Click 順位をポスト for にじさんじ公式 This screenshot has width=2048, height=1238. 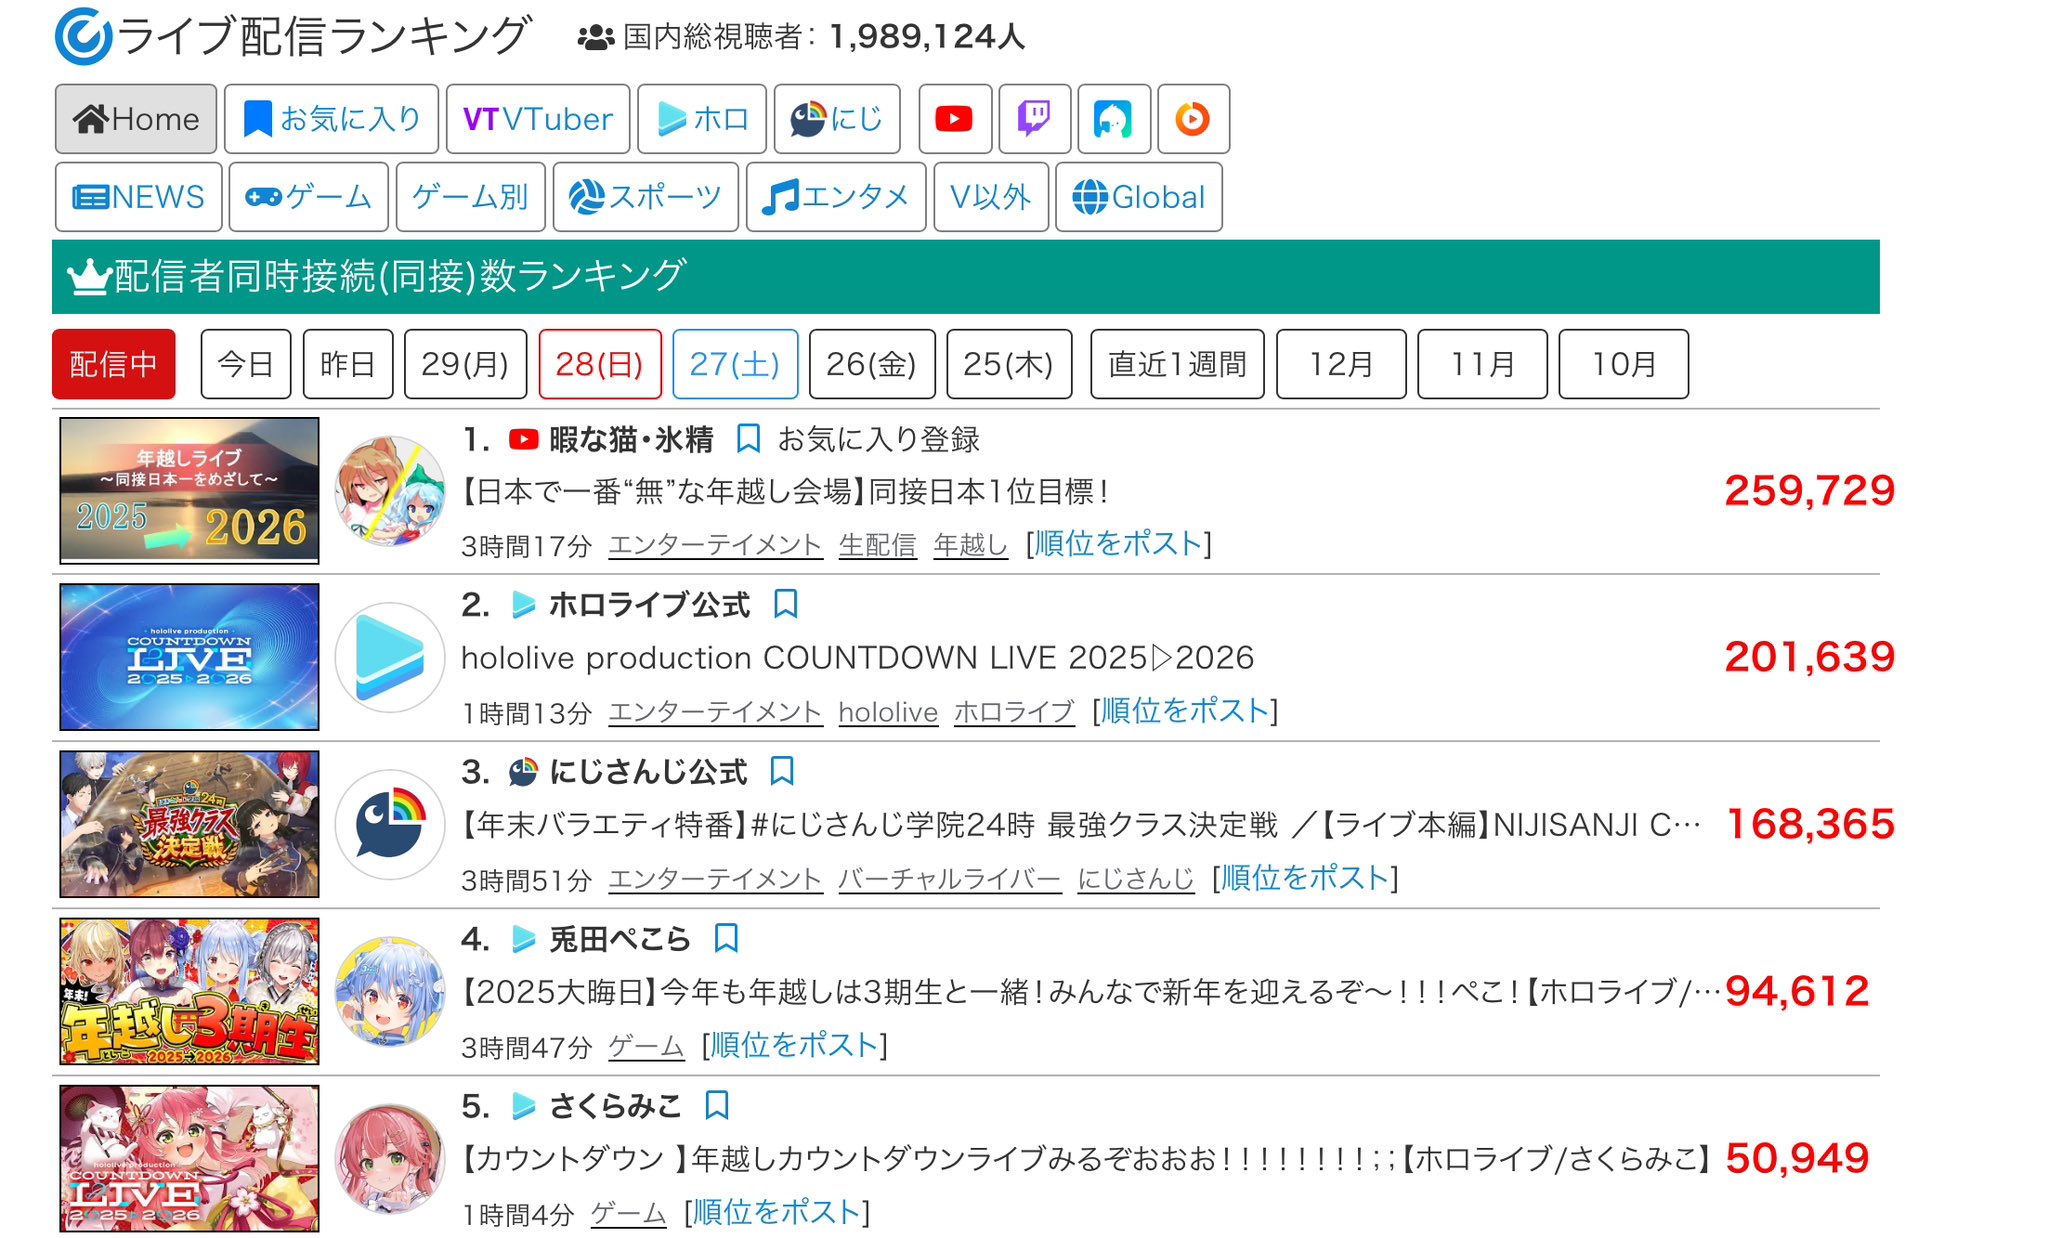1304,878
